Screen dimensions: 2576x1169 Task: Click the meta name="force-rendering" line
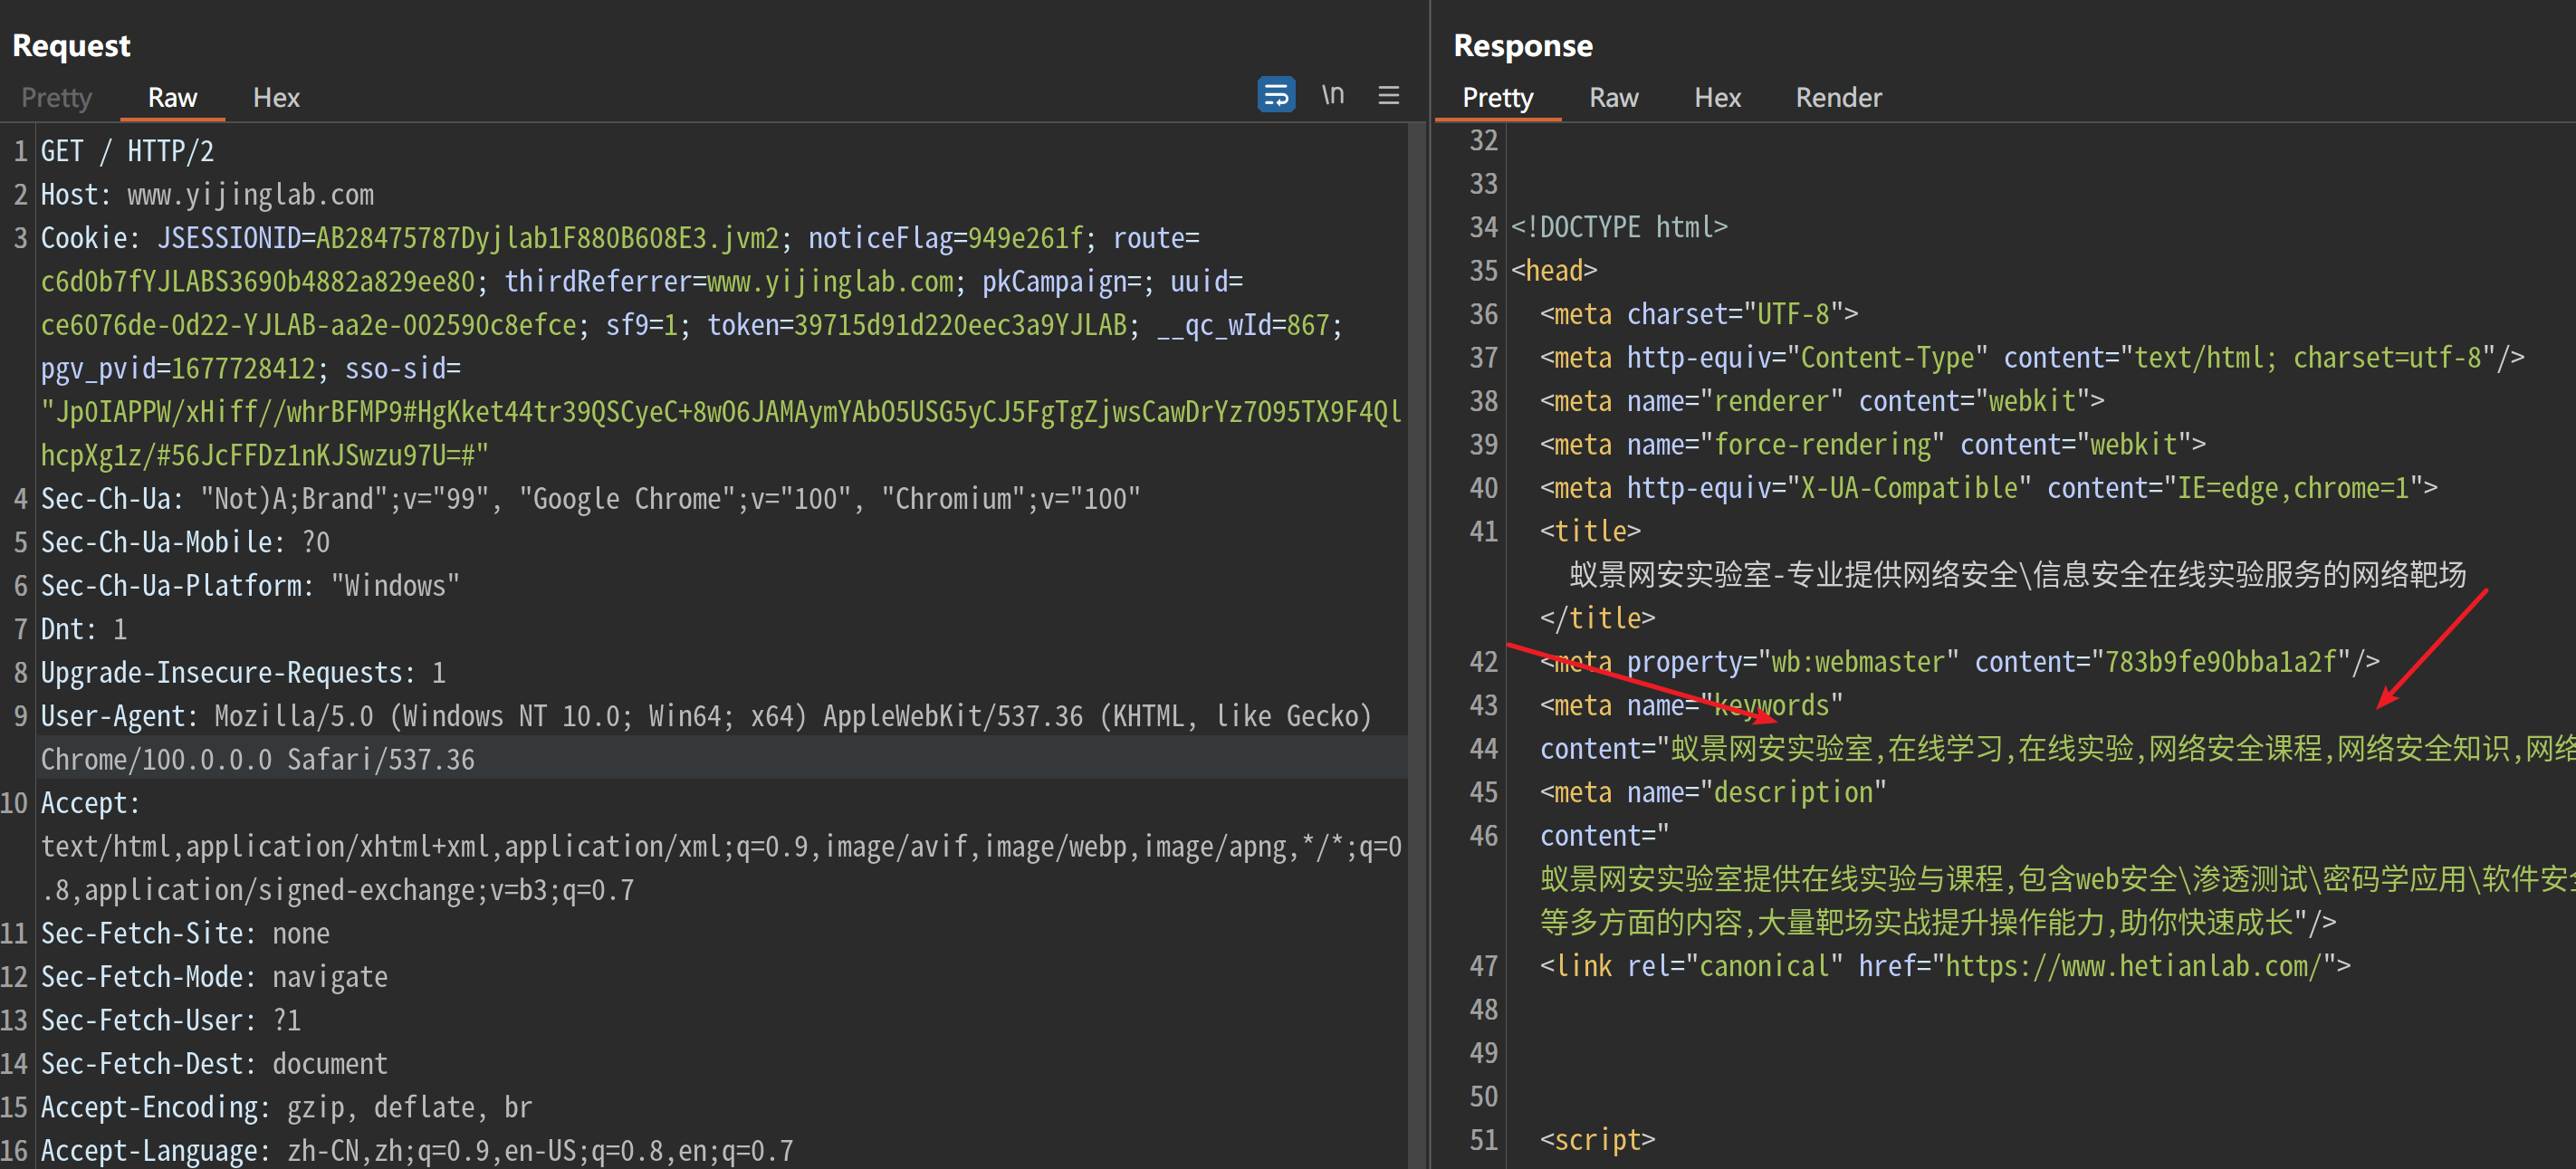pos(1872,445)
